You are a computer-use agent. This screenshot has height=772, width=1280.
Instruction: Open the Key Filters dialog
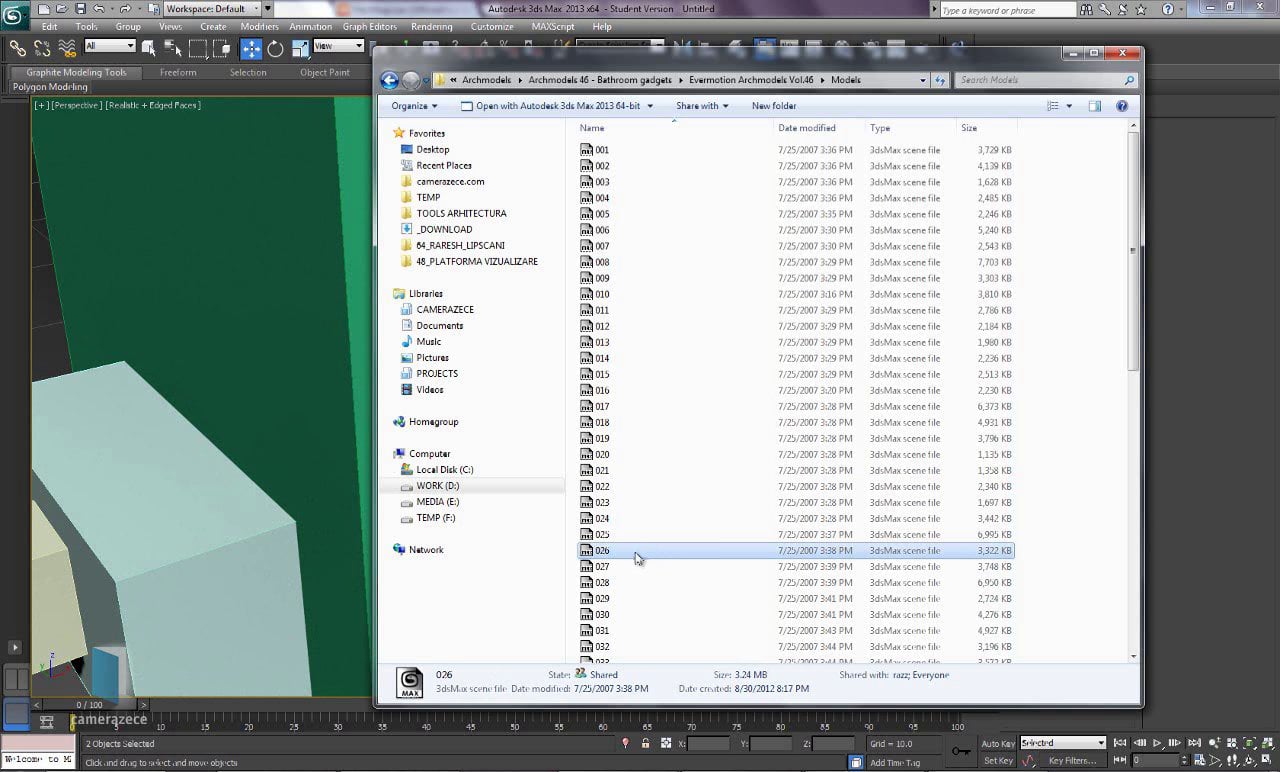coord(1072,761)
